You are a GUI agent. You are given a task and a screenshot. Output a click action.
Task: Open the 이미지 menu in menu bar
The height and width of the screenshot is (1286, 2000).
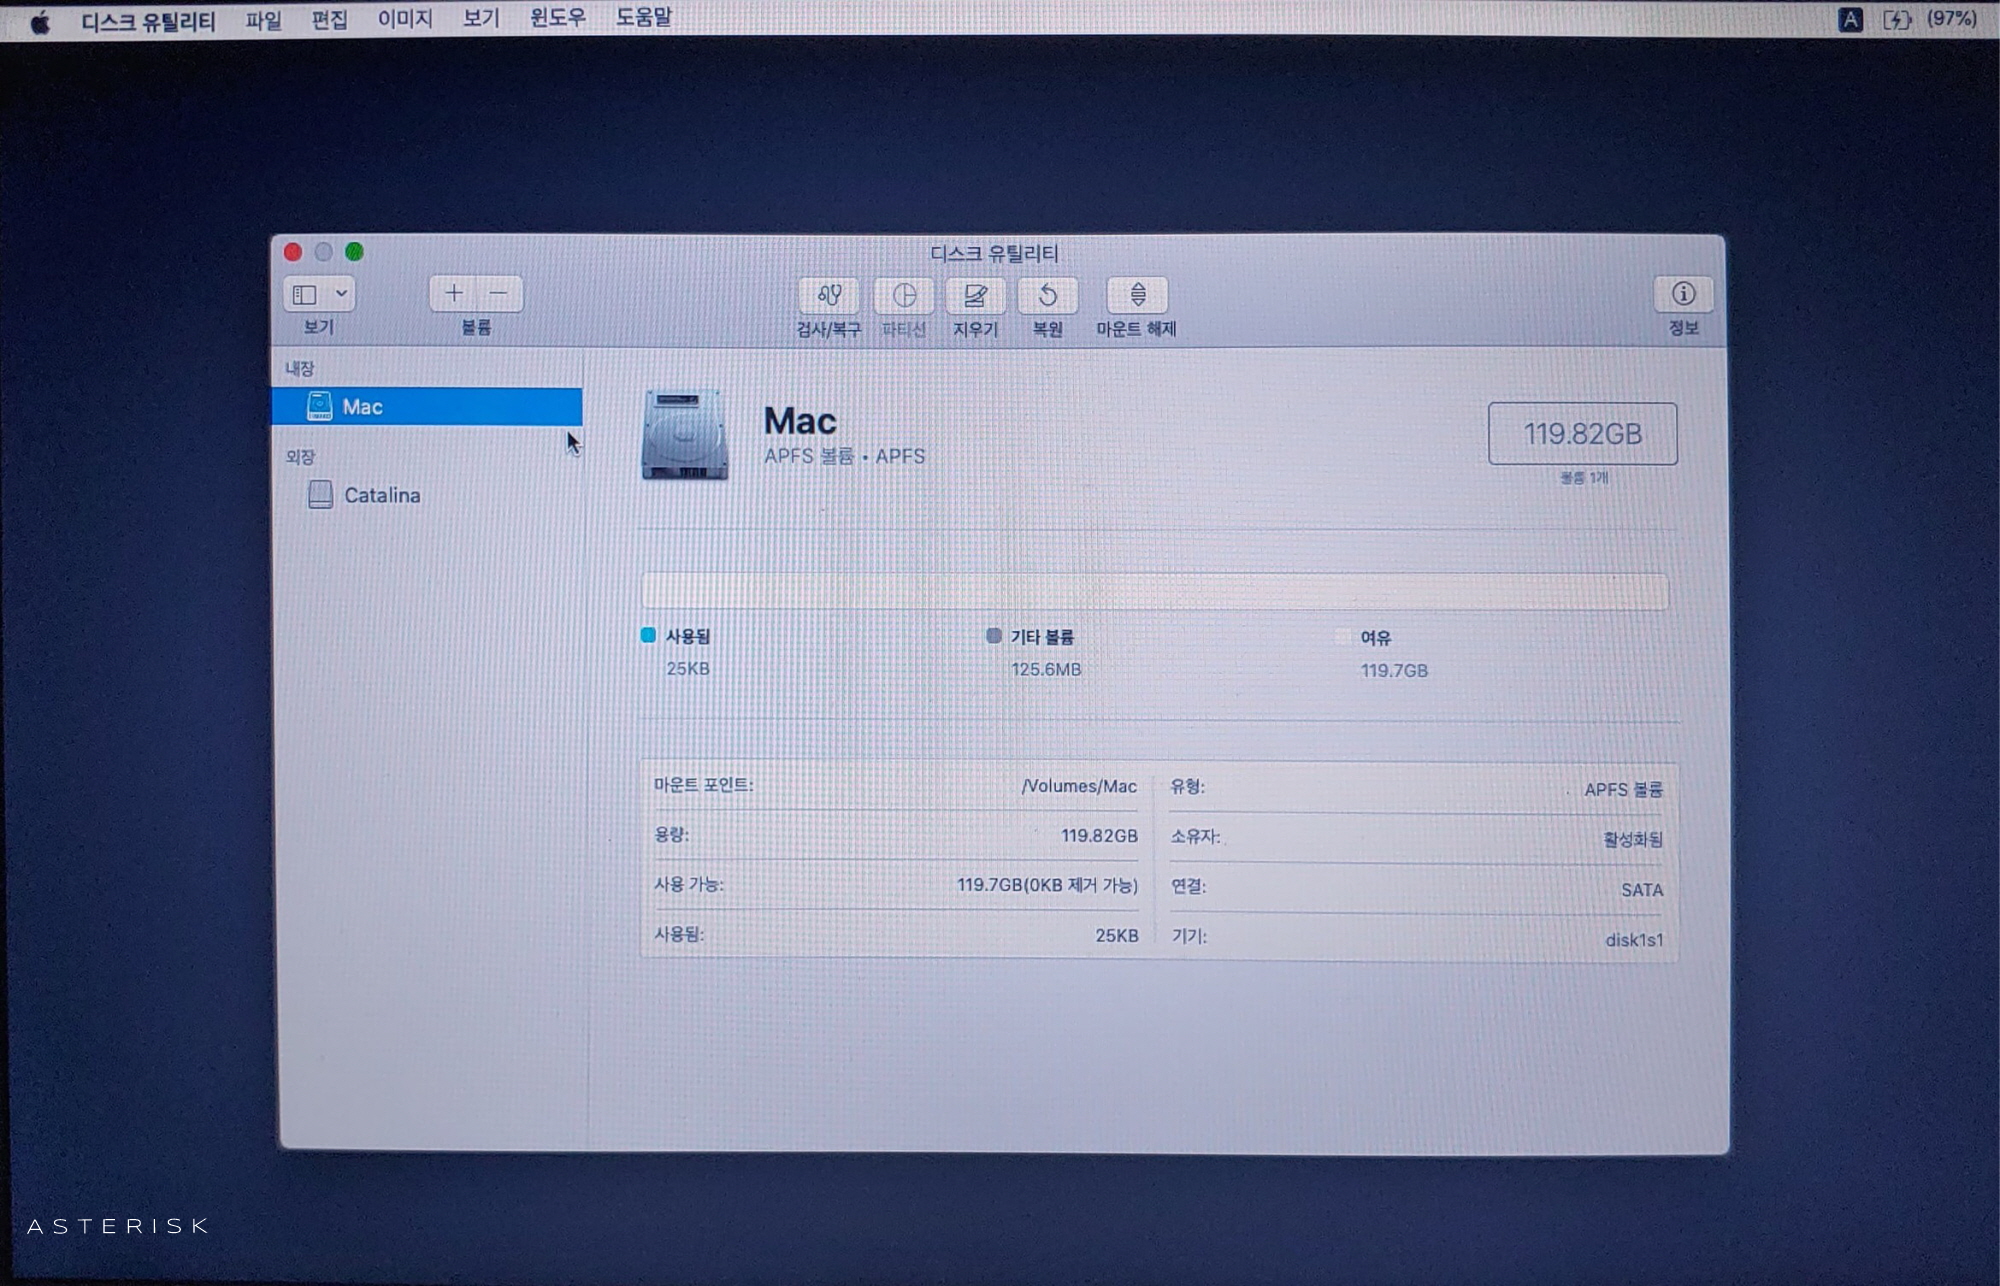coord(404,18)
